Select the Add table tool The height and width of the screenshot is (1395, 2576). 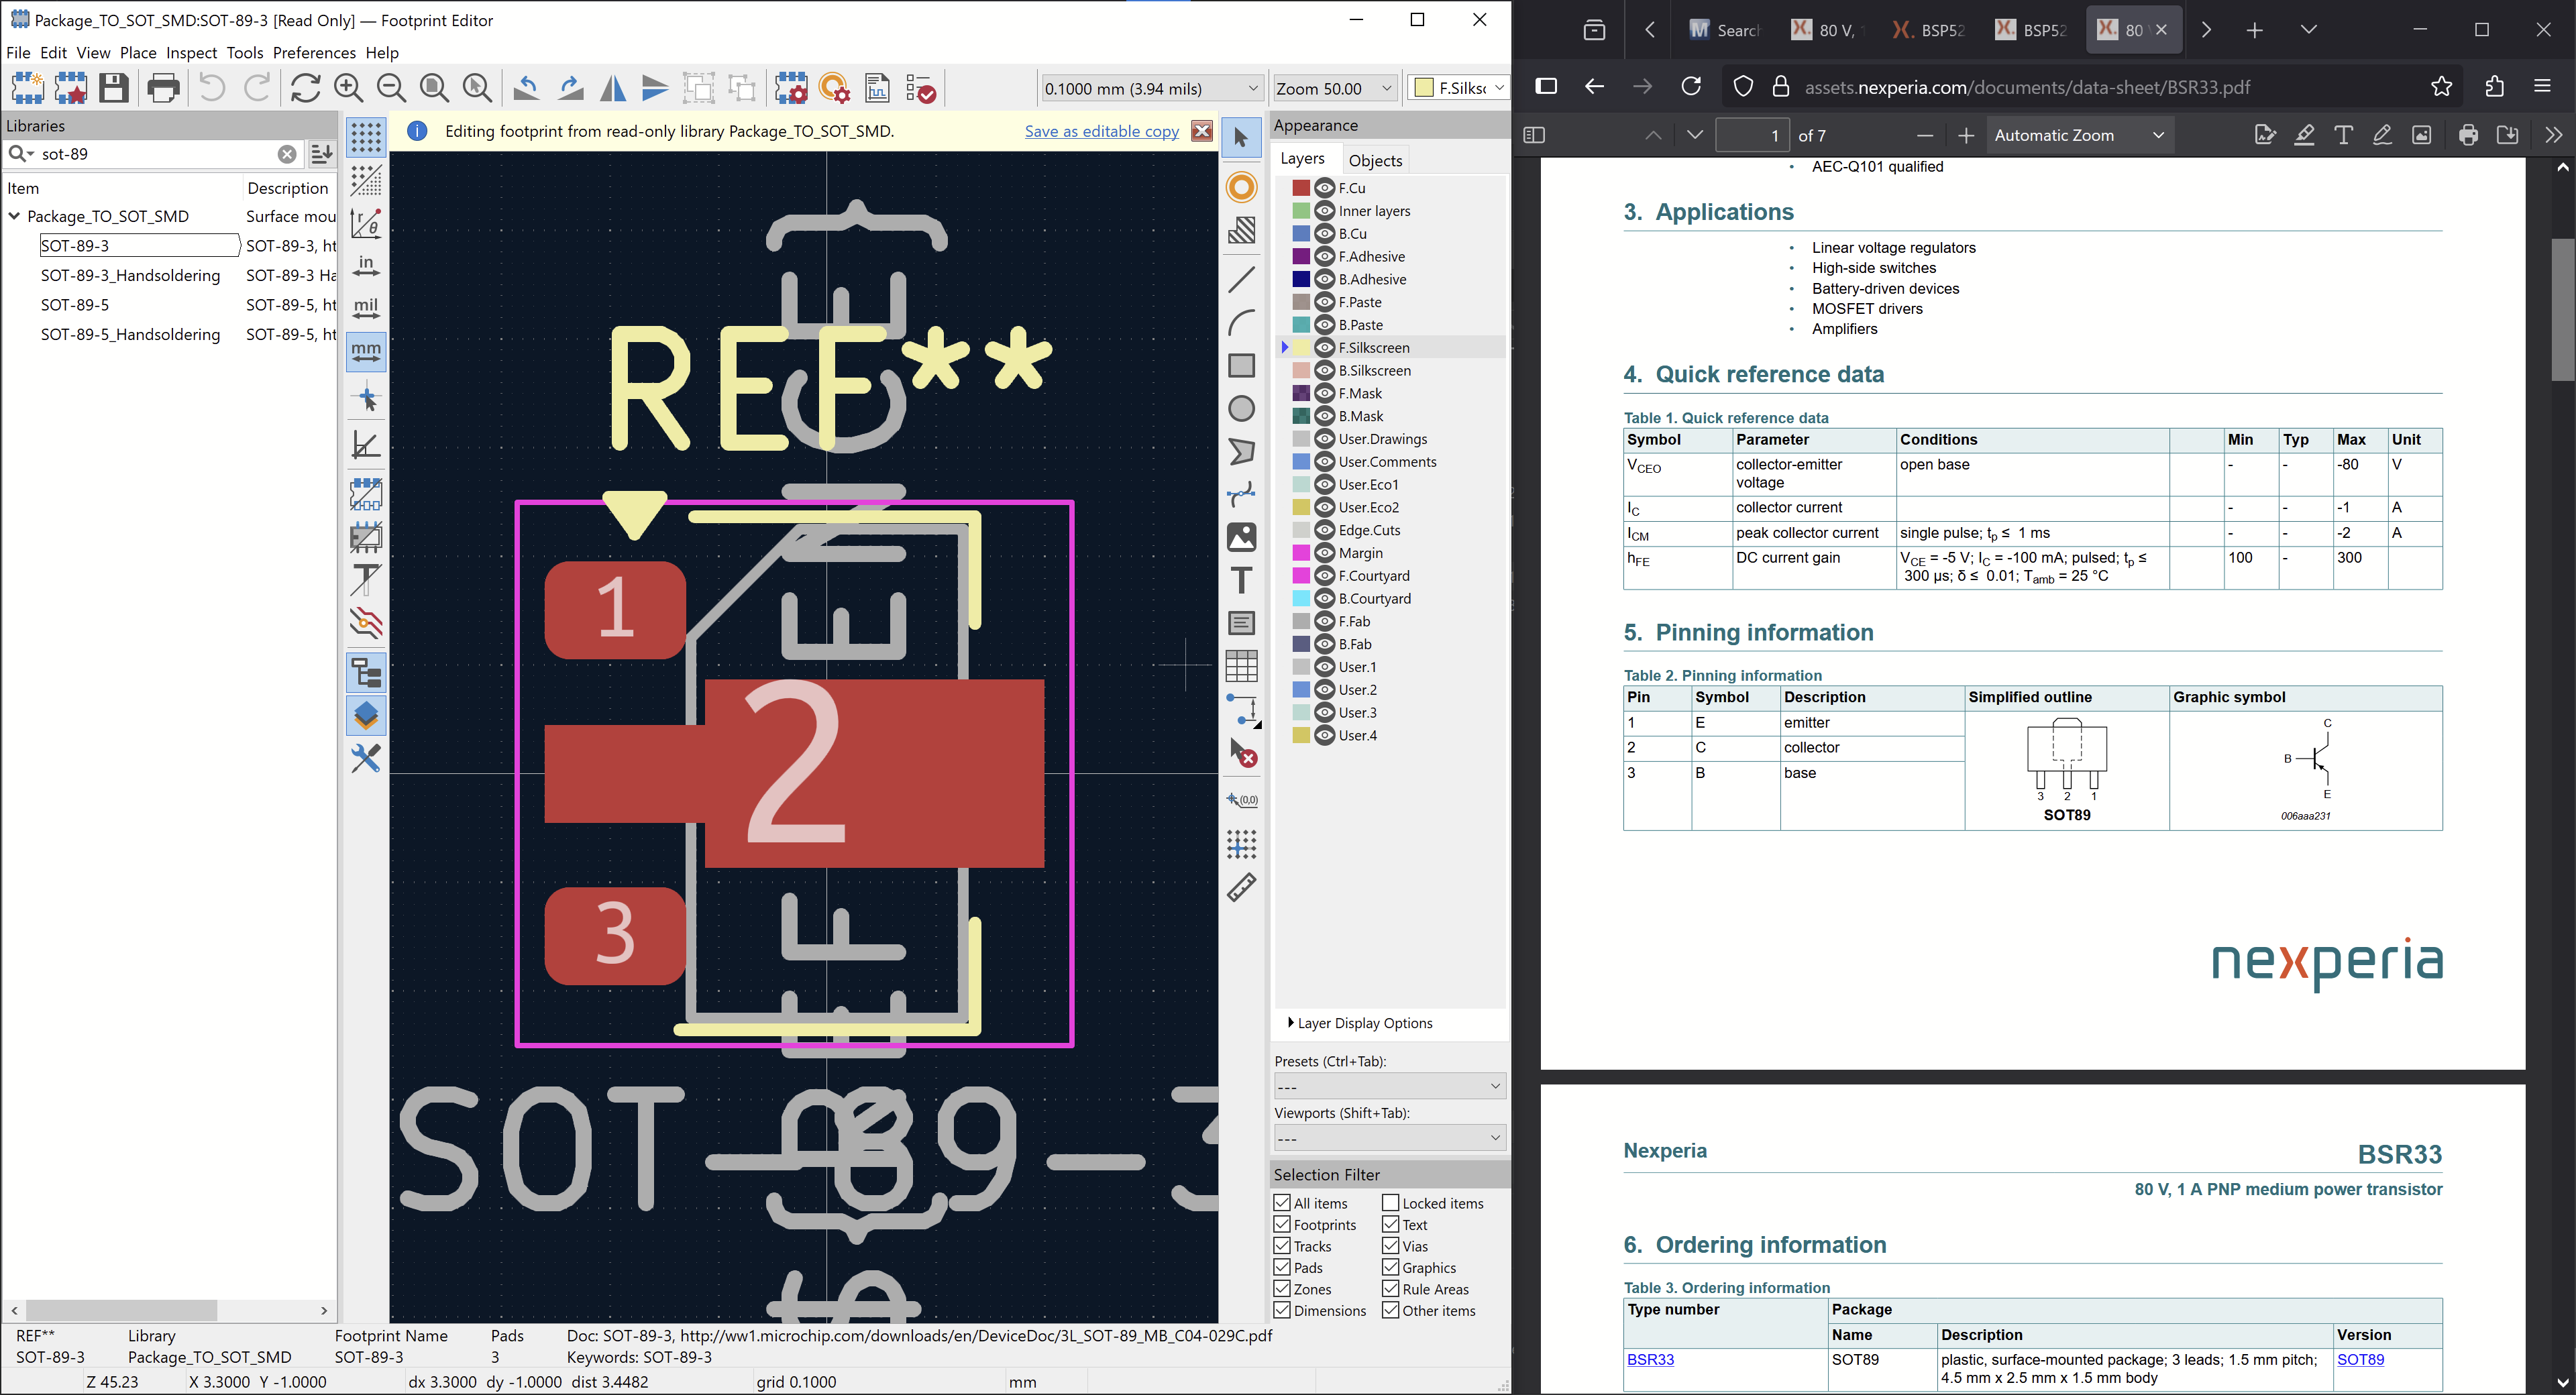1241,666
